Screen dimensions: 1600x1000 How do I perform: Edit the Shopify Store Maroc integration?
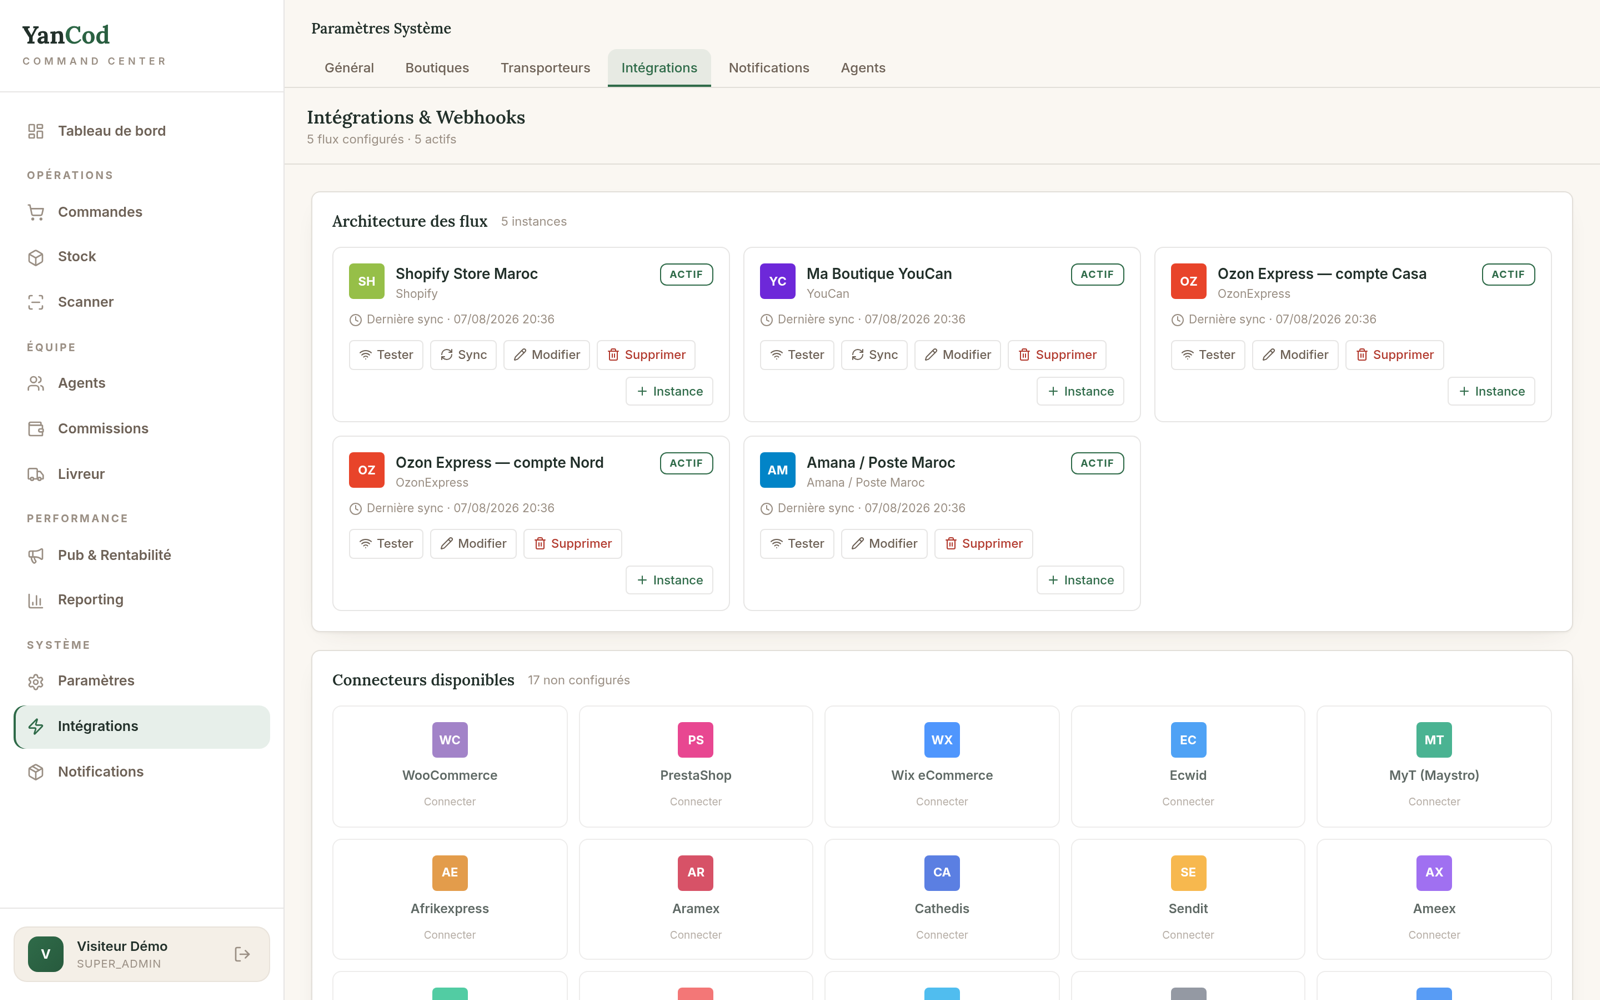click(547, 355)
